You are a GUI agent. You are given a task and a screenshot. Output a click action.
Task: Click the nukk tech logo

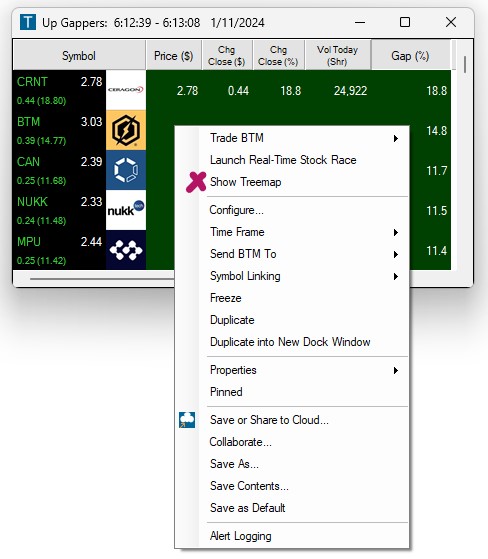click(126, 210)
